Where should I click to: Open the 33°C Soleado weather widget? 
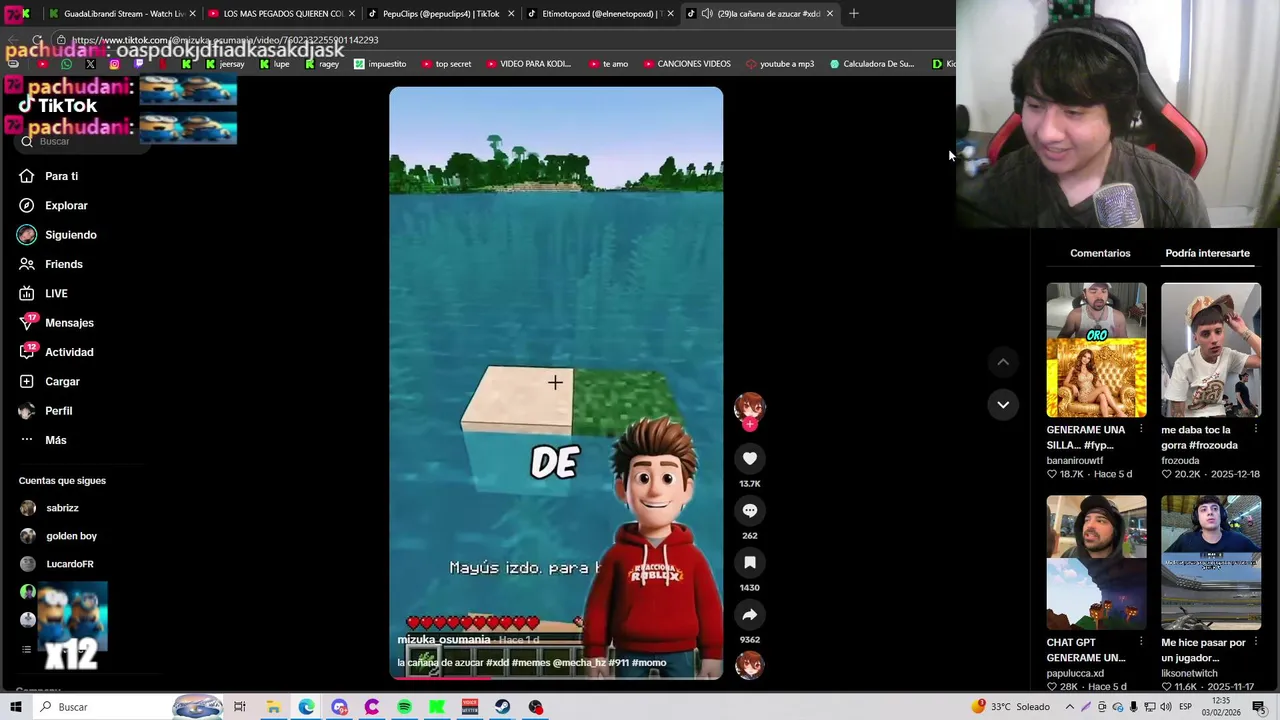(1011, 707)
